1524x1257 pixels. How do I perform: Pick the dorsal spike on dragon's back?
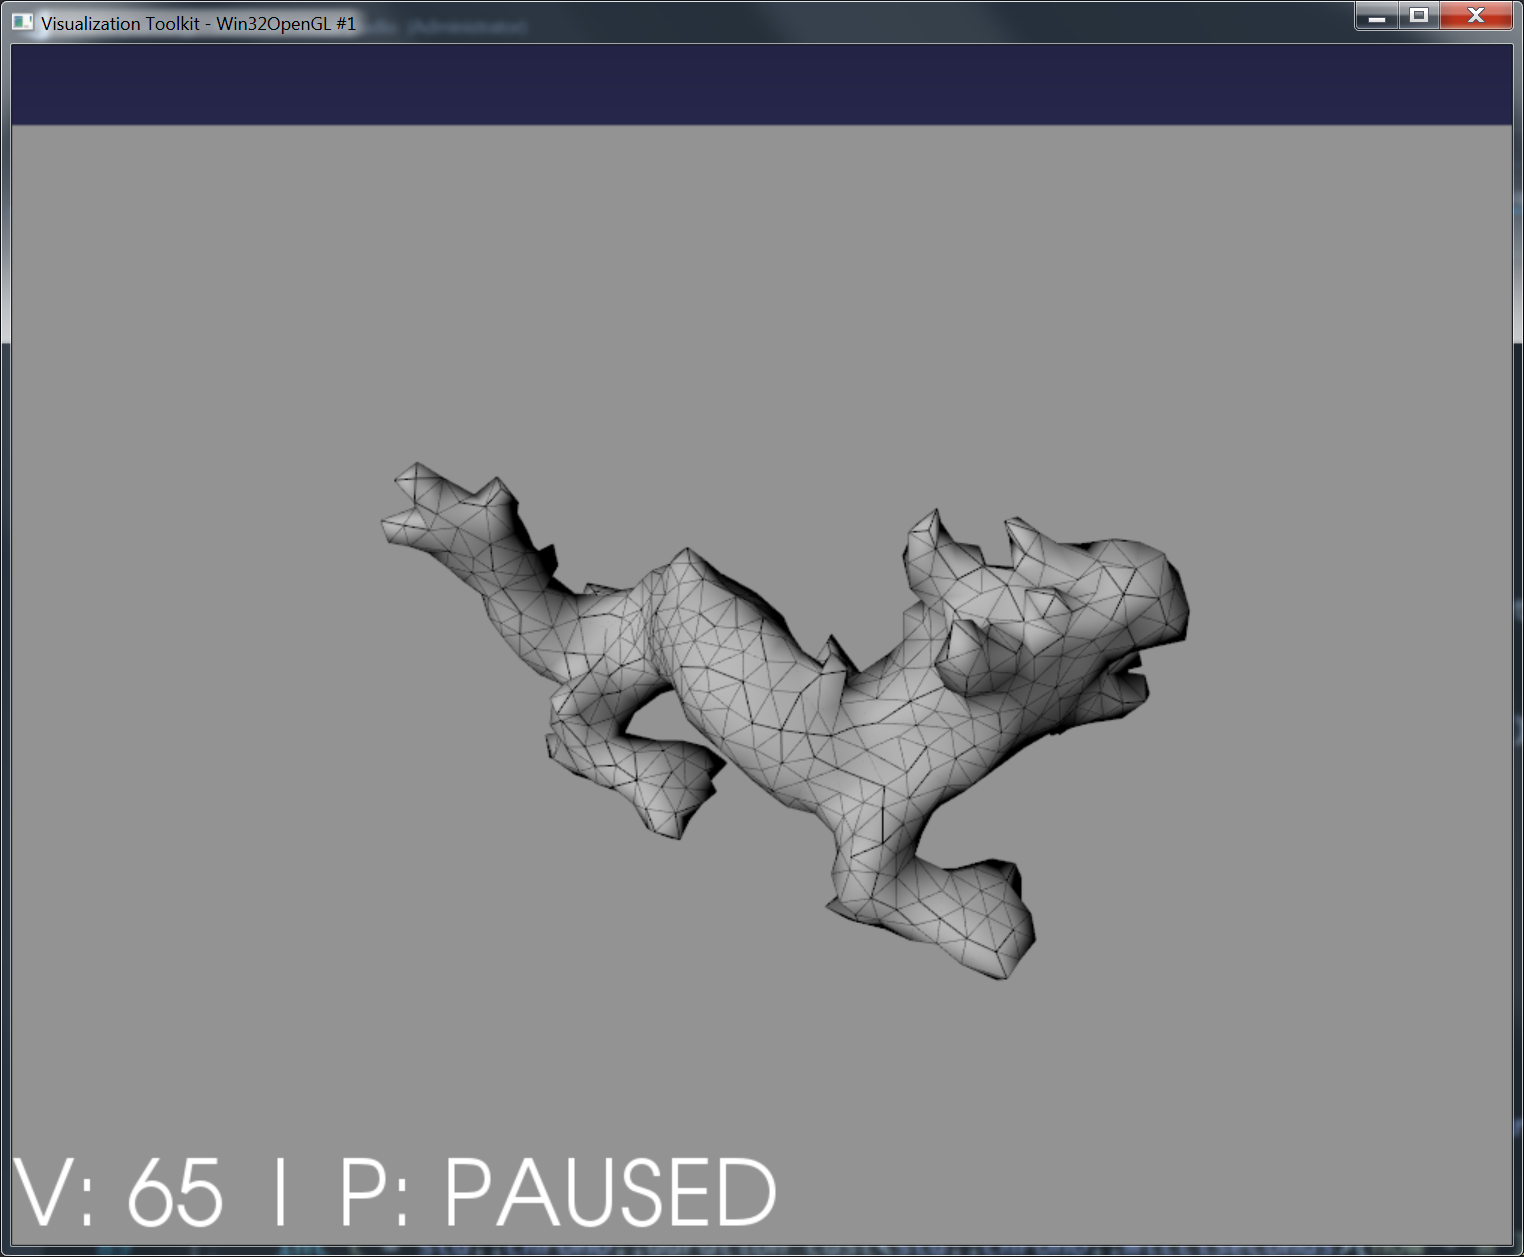[x=832, y=655]
